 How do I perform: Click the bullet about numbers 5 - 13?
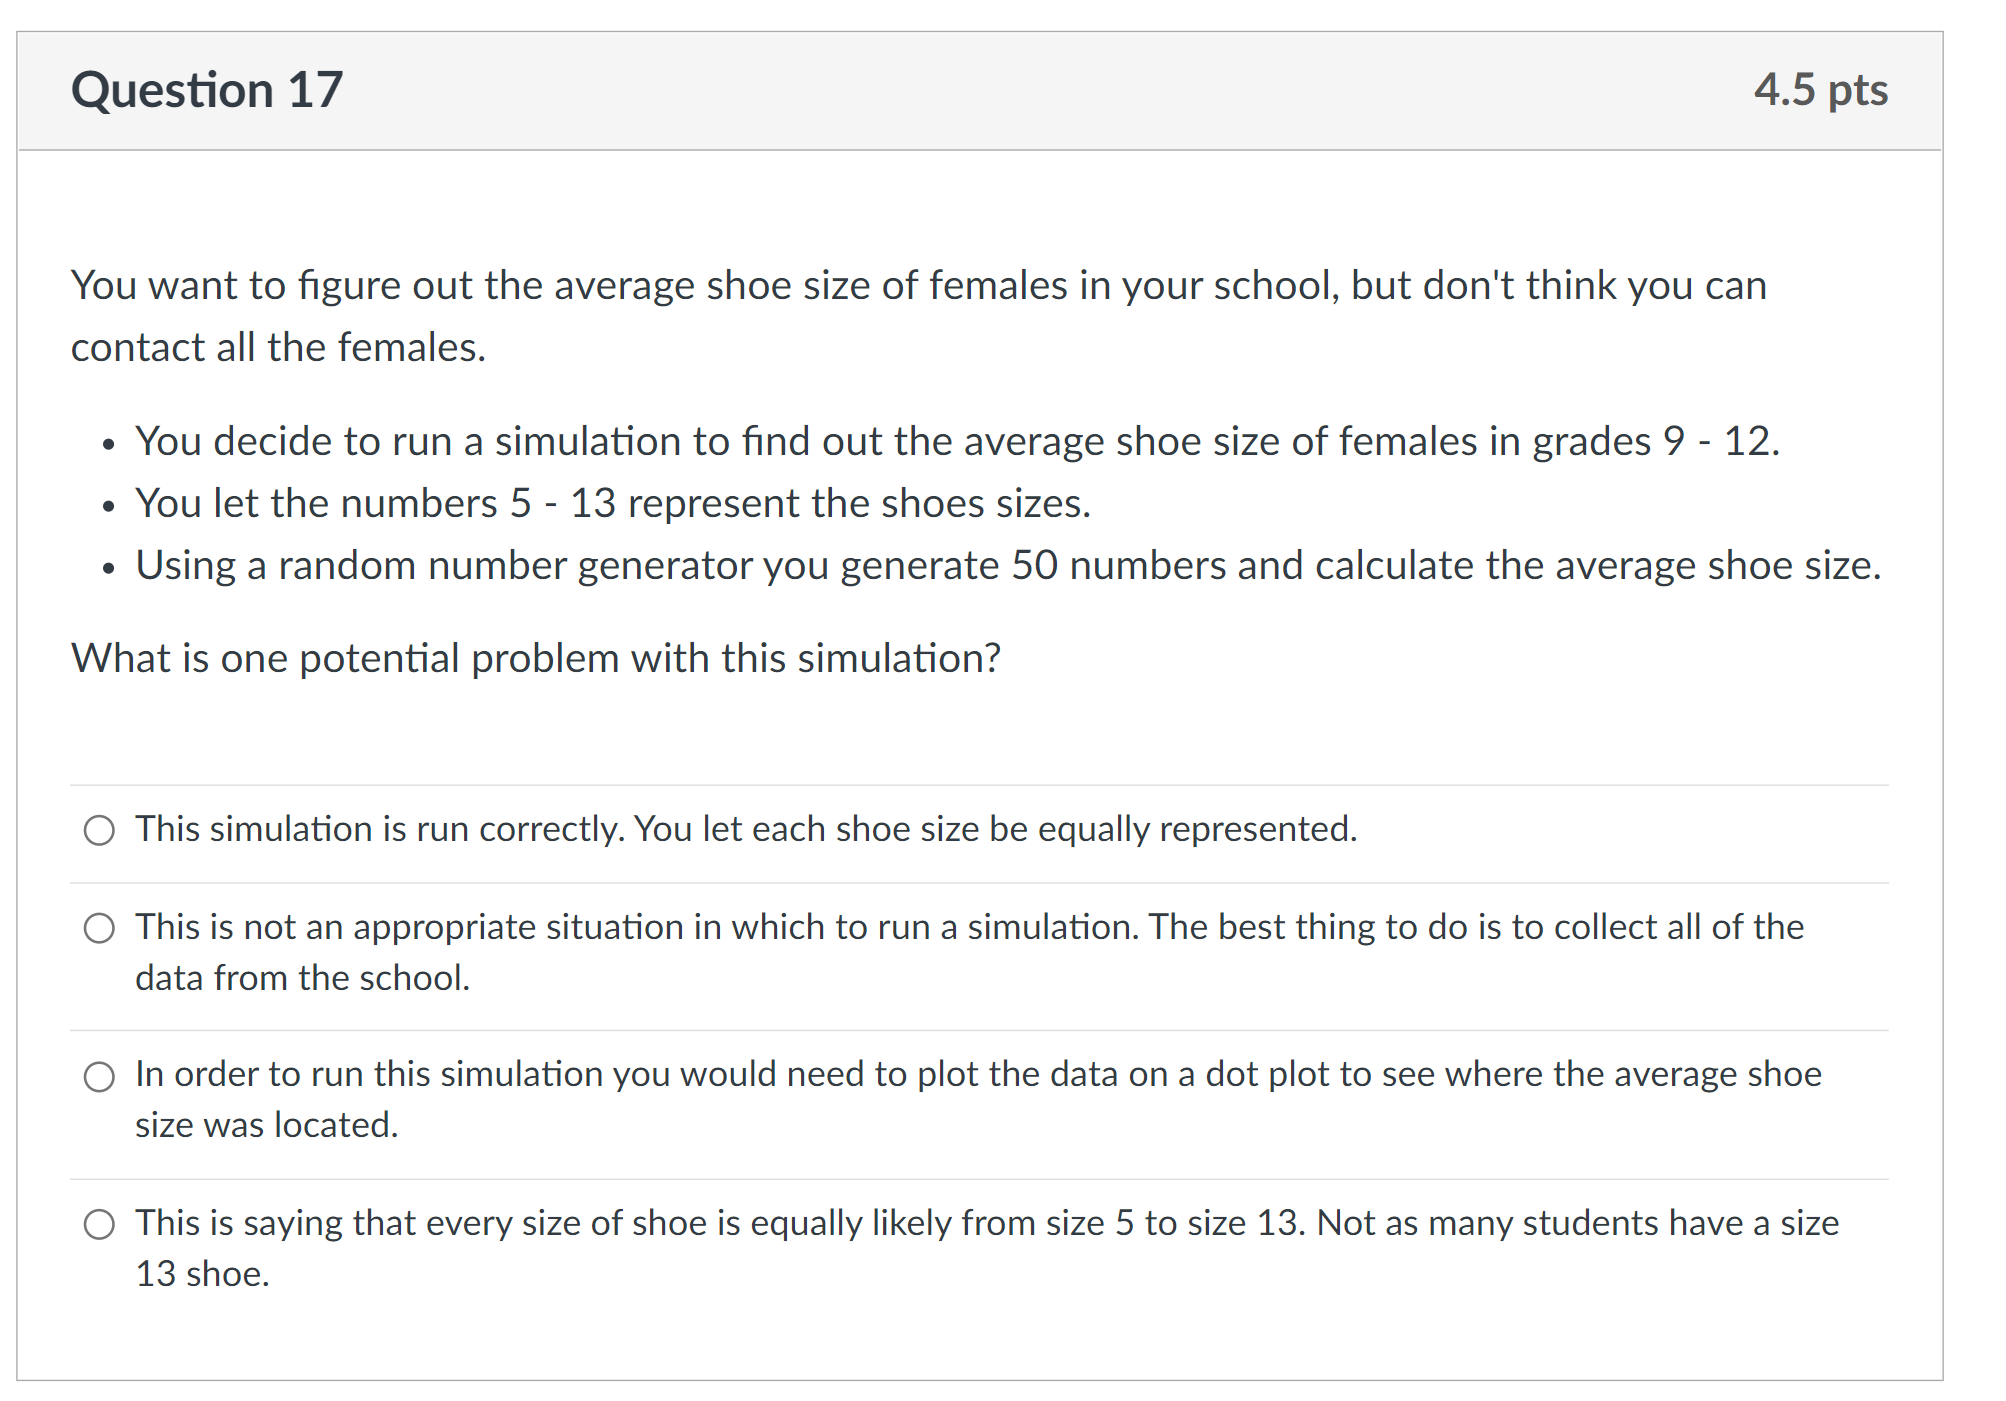coord(613,503)
